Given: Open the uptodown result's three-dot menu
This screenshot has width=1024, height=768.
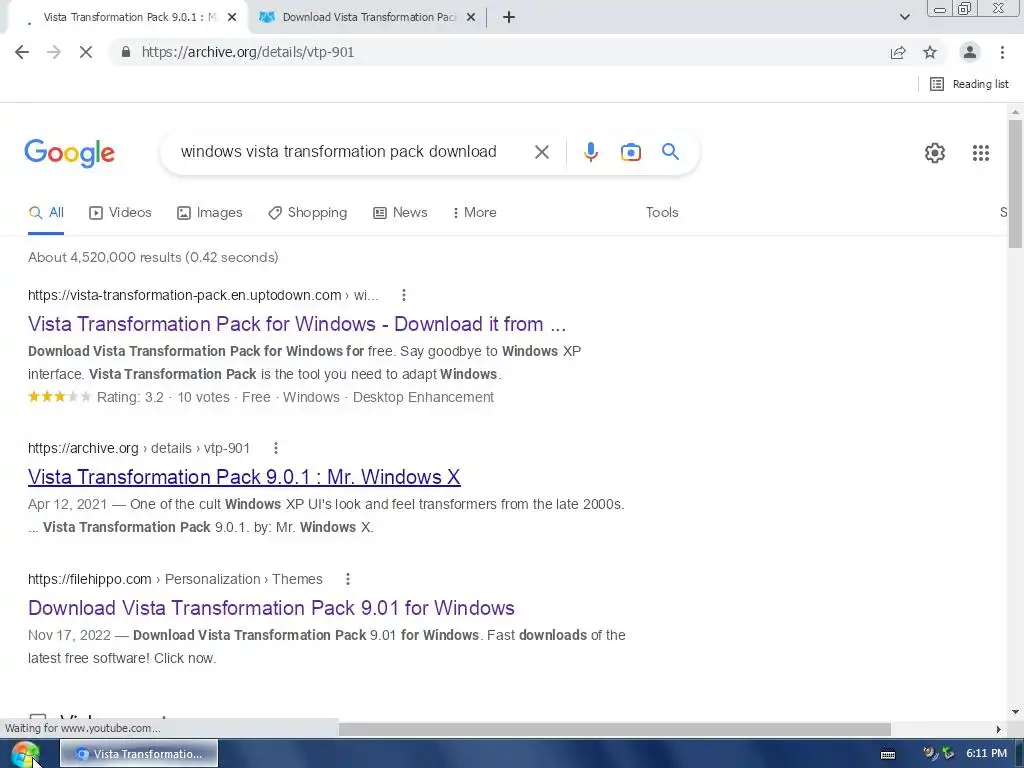Looking at the screenshot, I should coord(404,295).
